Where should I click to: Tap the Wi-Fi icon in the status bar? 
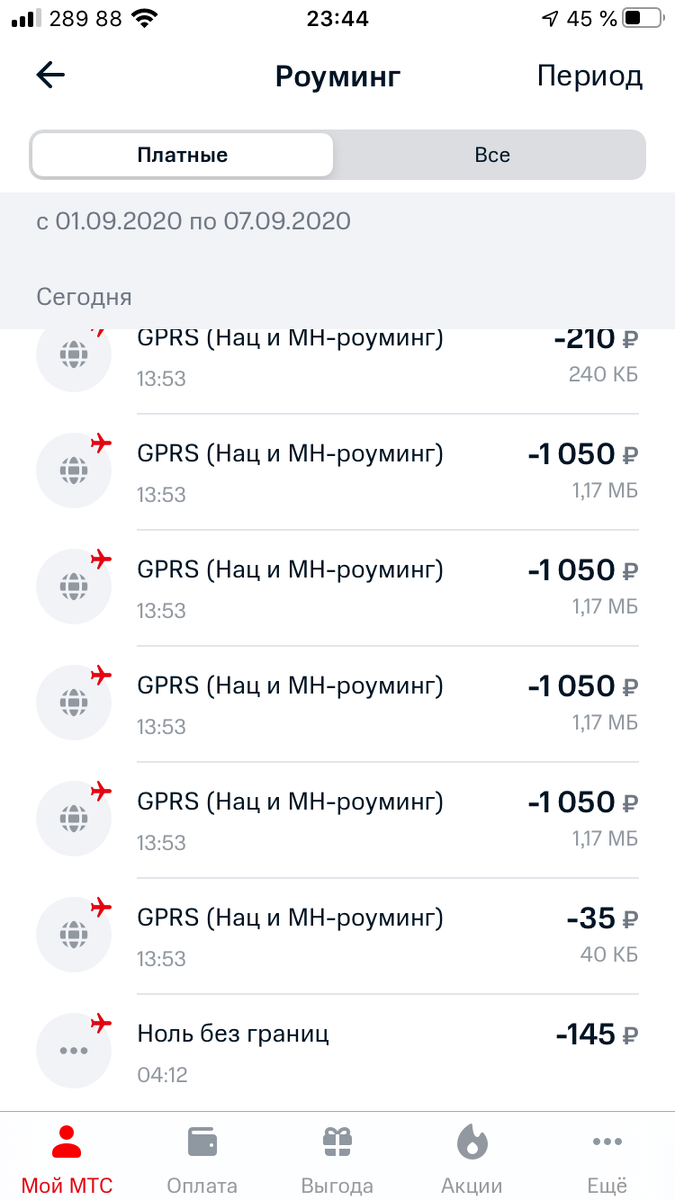coord(146,16)
